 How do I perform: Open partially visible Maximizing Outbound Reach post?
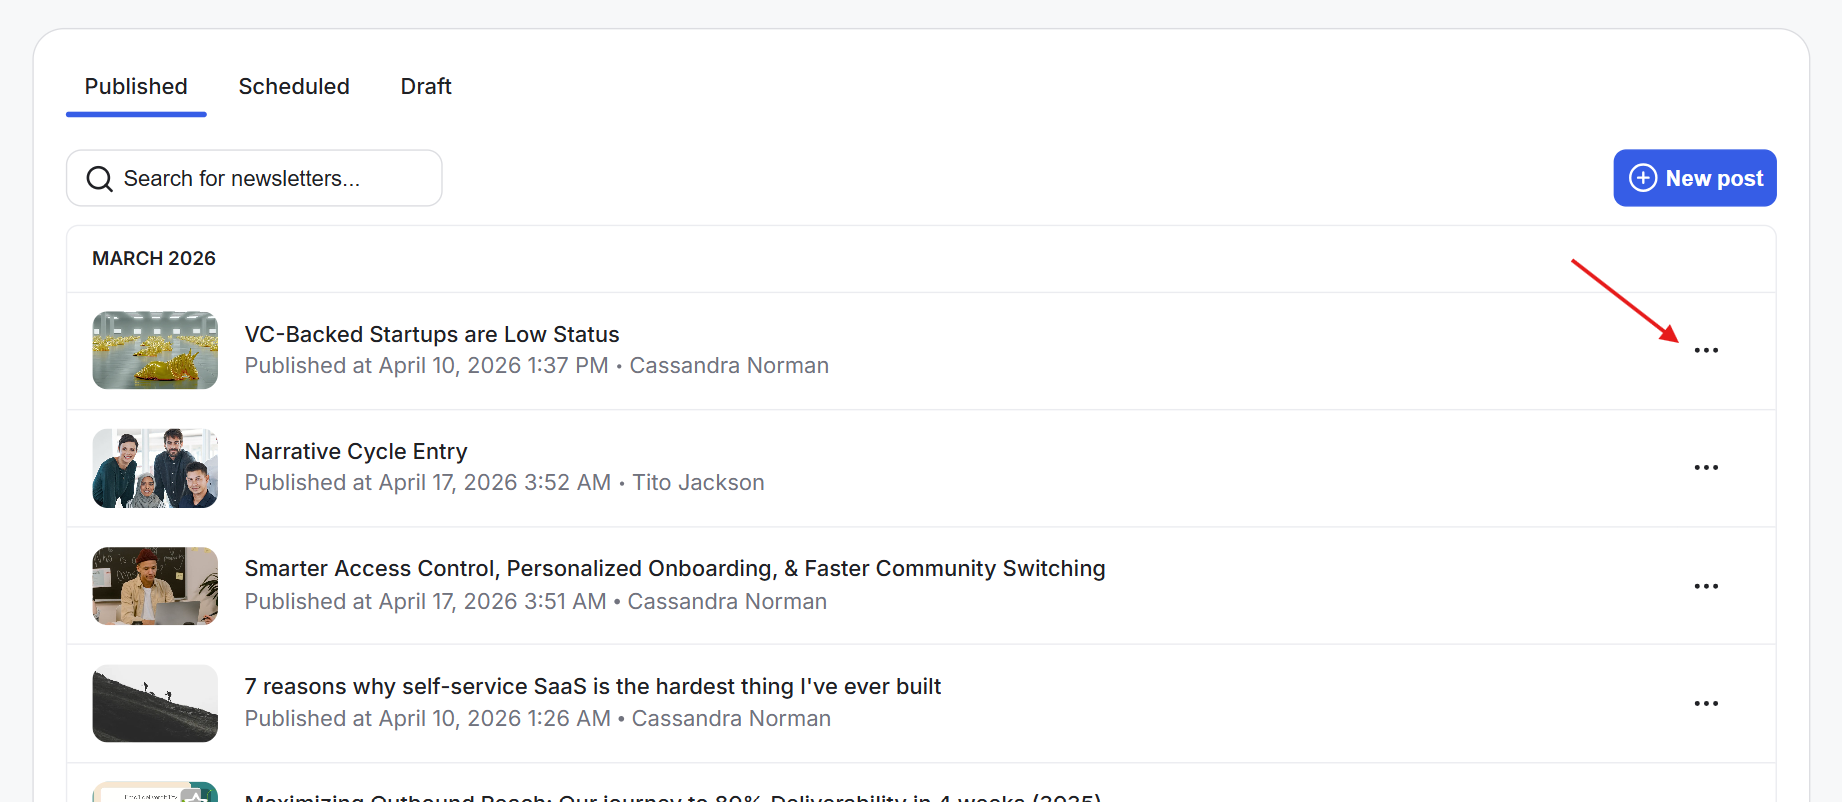tap(672, 796)
